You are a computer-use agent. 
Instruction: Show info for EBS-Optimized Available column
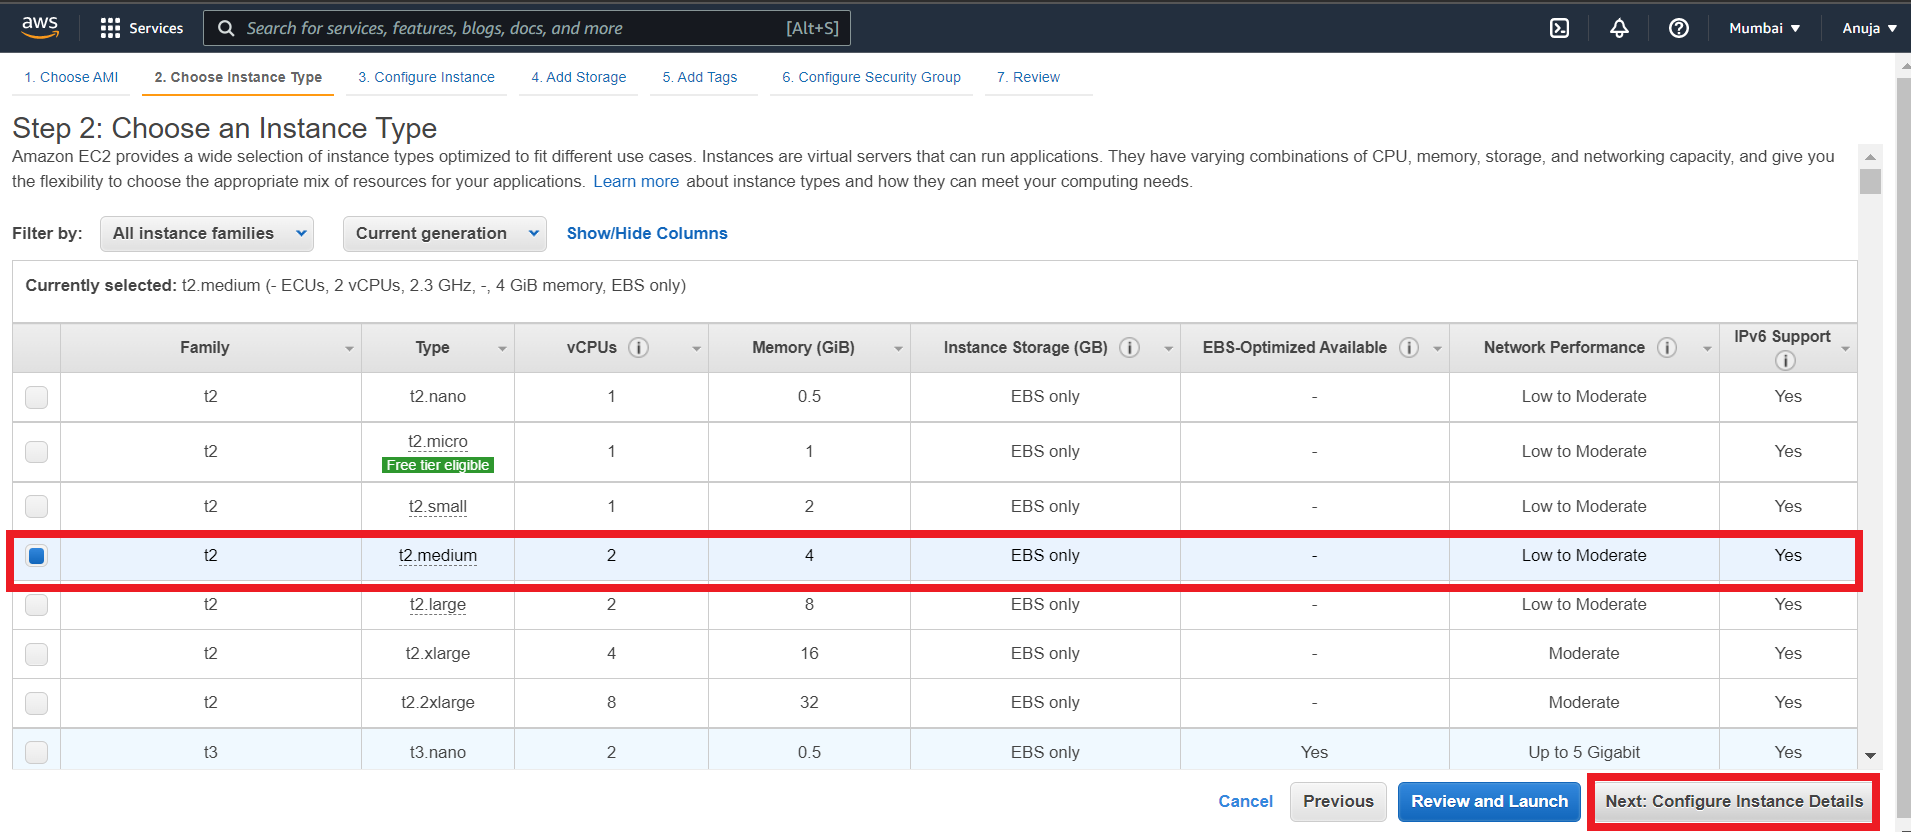tap(1409, 347)
